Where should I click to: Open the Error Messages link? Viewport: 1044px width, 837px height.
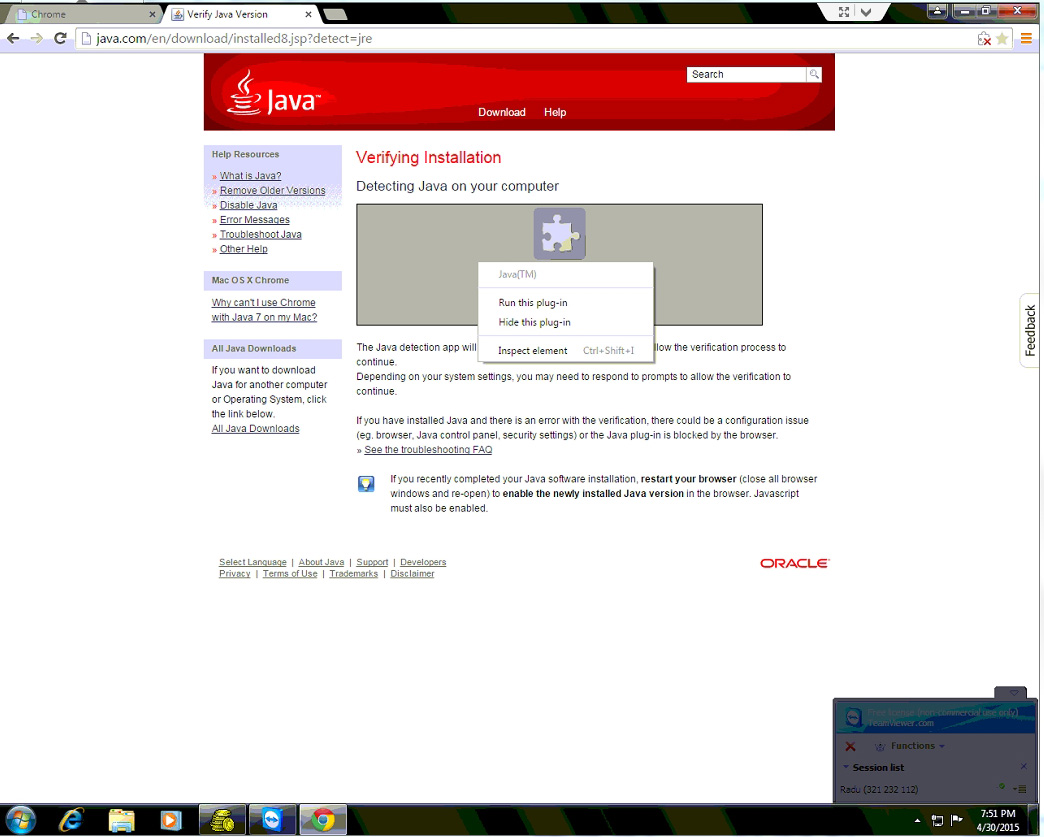click(254, 220)
